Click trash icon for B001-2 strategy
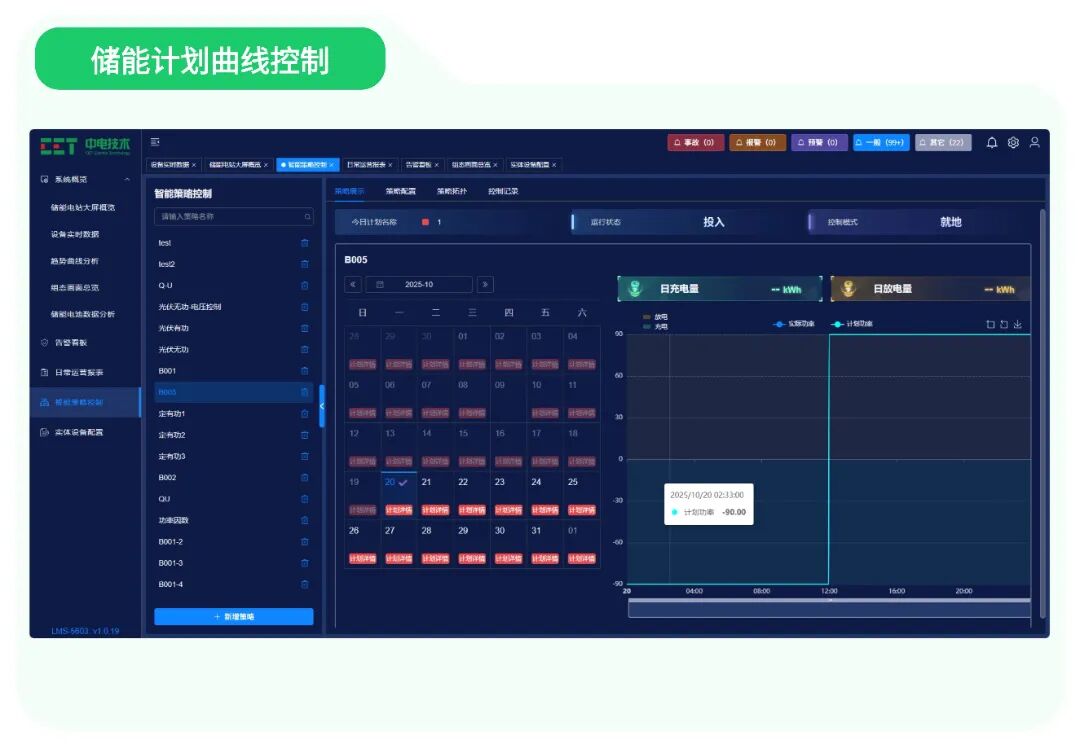This screenshot has height=756, width=1080. point(304,542)
